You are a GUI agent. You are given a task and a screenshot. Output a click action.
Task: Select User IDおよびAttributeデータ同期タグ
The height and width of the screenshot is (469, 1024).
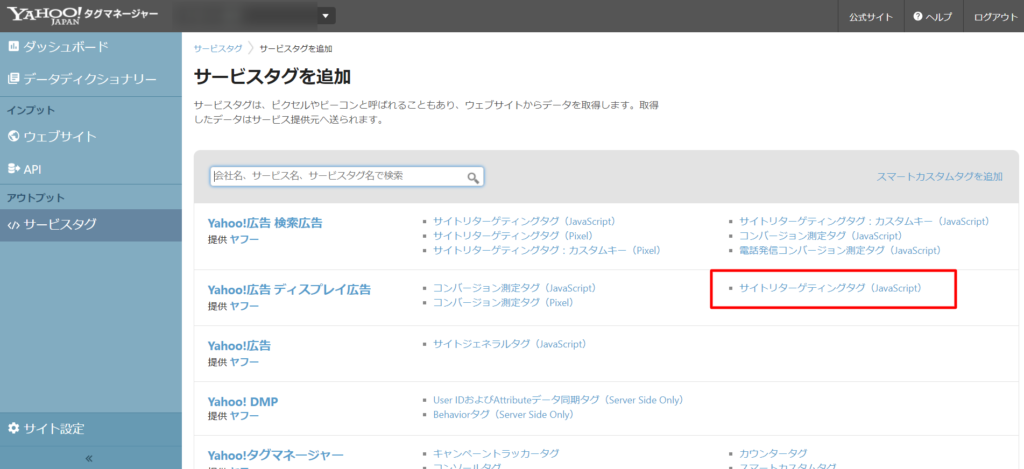pyautogui.click(x=558, y=400)
